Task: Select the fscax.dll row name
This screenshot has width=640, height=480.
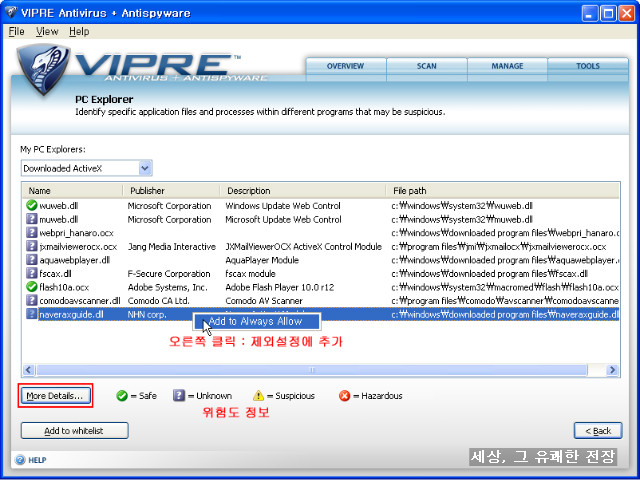Action: click(x=55, y=274)
